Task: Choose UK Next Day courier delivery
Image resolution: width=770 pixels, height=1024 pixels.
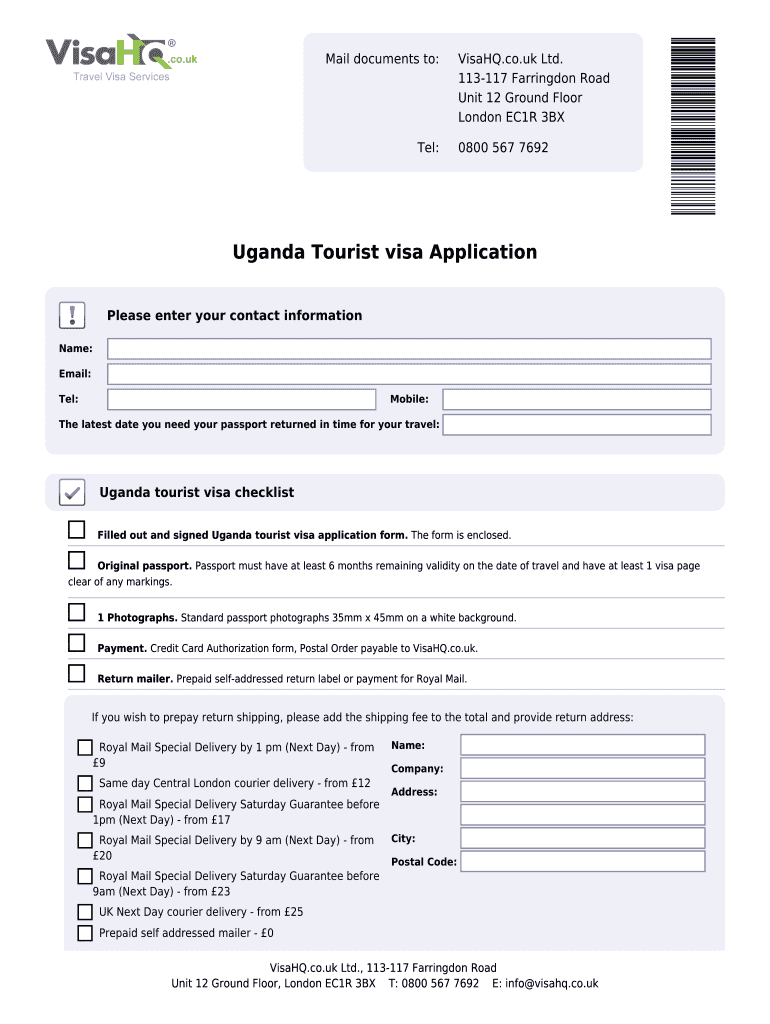Action: [85, 912]
